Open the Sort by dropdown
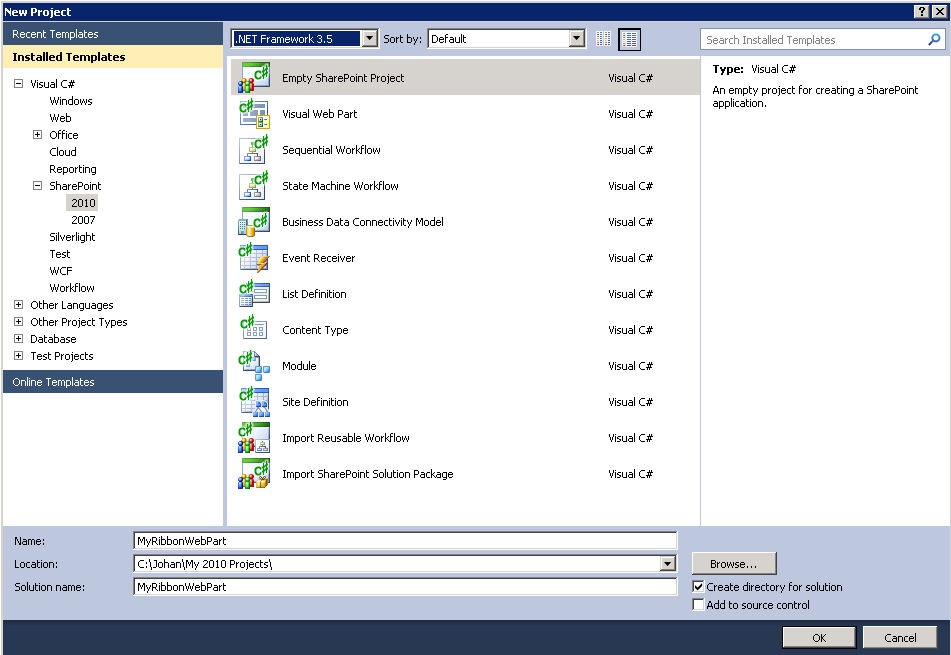Viewport: 951px width, 655px height. (x=577, y=37)
